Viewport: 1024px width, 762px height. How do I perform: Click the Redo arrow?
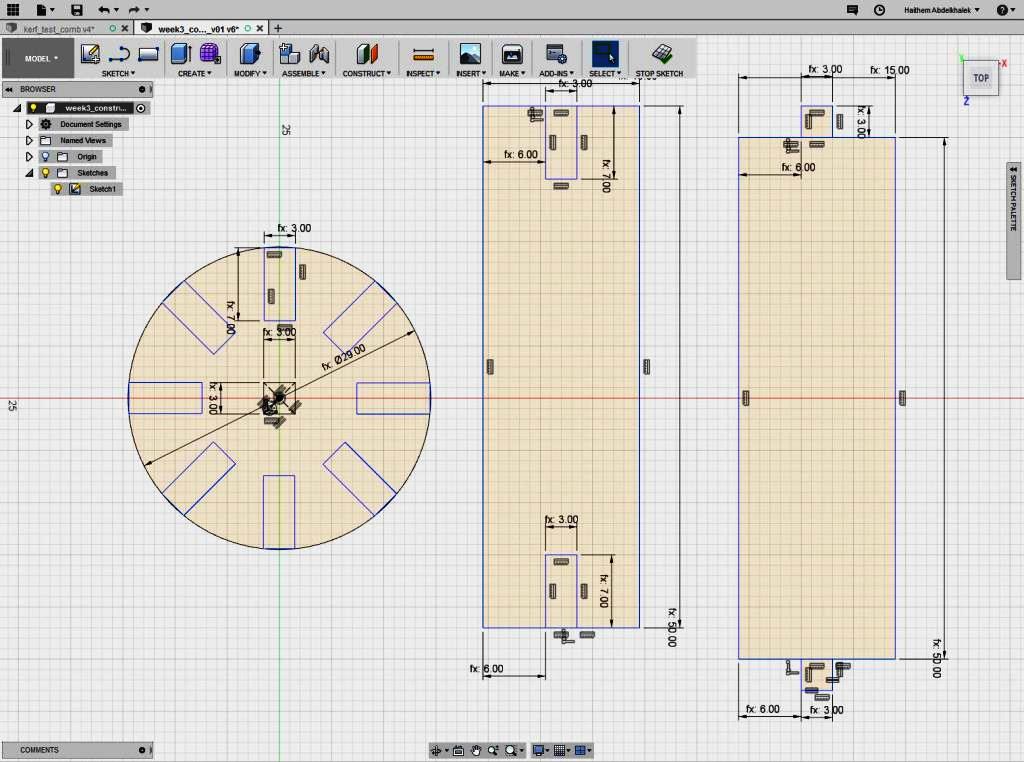point(134,10)
